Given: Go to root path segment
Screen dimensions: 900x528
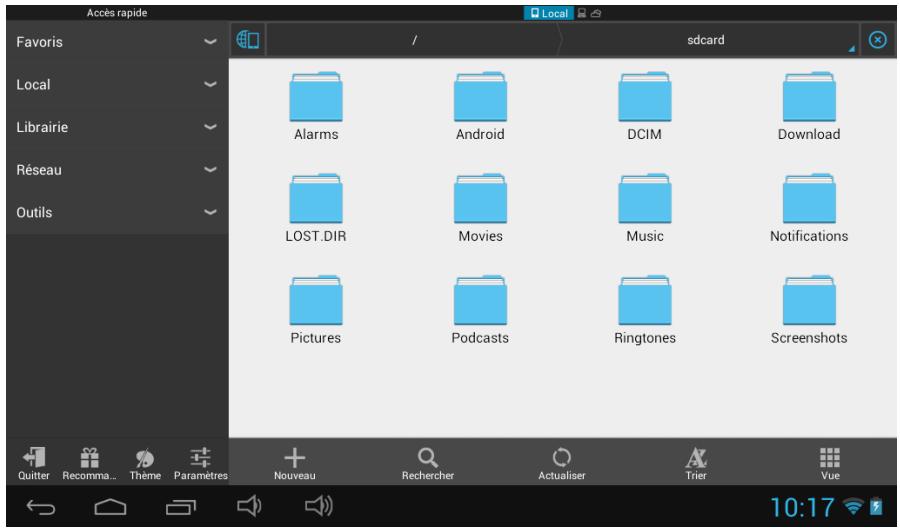Looking at the screenshot, I should [413, 42].
